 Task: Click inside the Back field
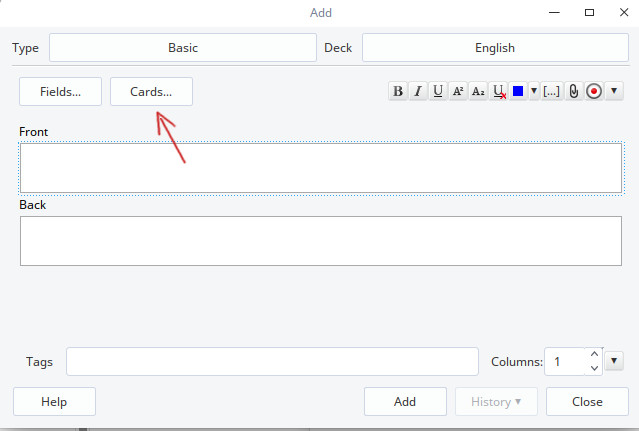[x=320, y=241]
